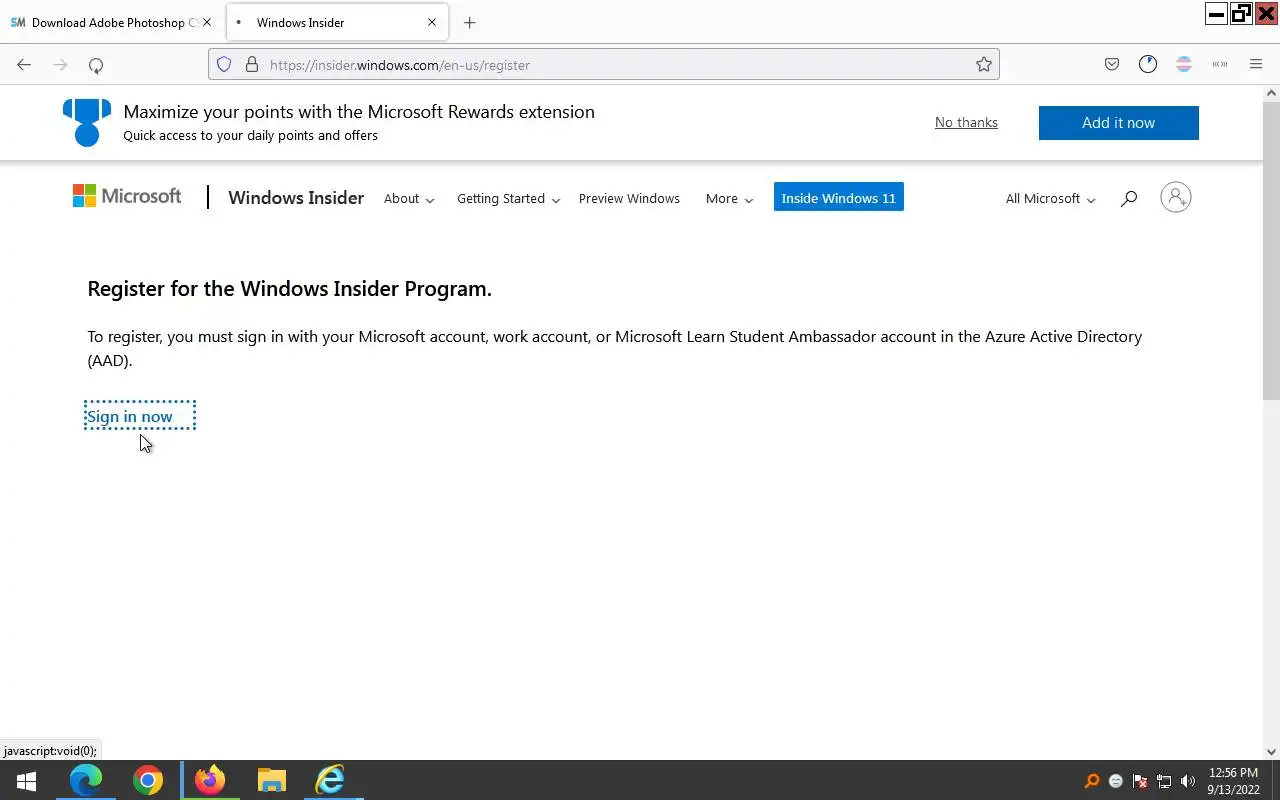1280x800 pixels.
Task: Click the Microsoft Rewards ribbon badge icon
Action: [87, 122]
